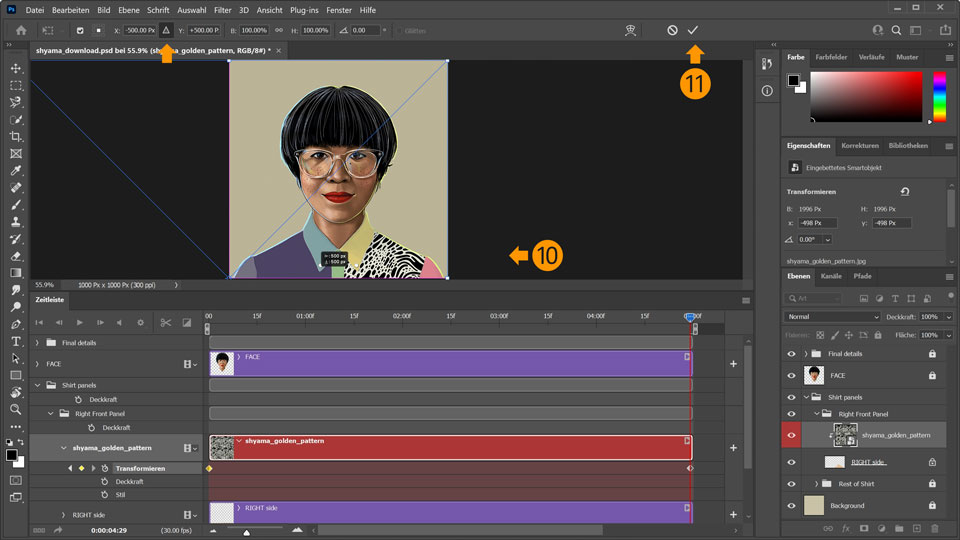Image resolution: width=960 pixels, height=540 pixels.
Task: Click the warp mode switch icon
Action: [629, 30]
